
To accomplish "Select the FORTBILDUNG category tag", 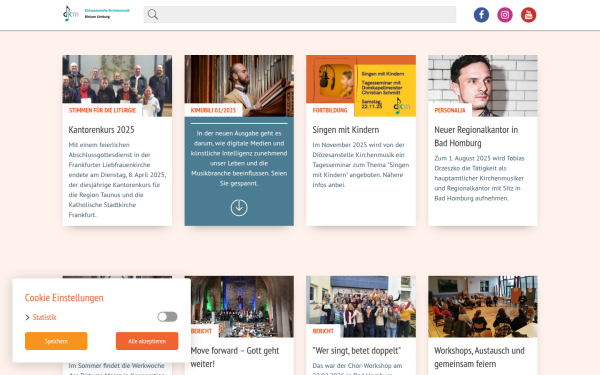I will click(x=330, y=110).
